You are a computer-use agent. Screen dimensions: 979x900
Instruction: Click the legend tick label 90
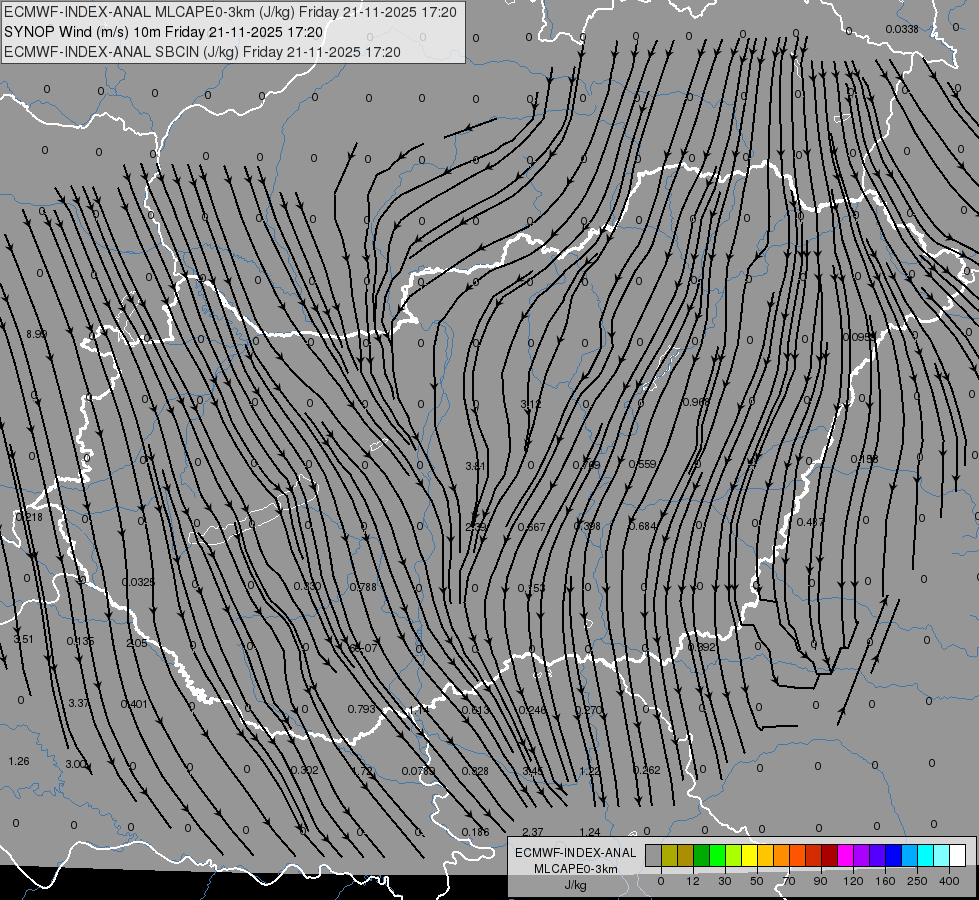(820, 881)
